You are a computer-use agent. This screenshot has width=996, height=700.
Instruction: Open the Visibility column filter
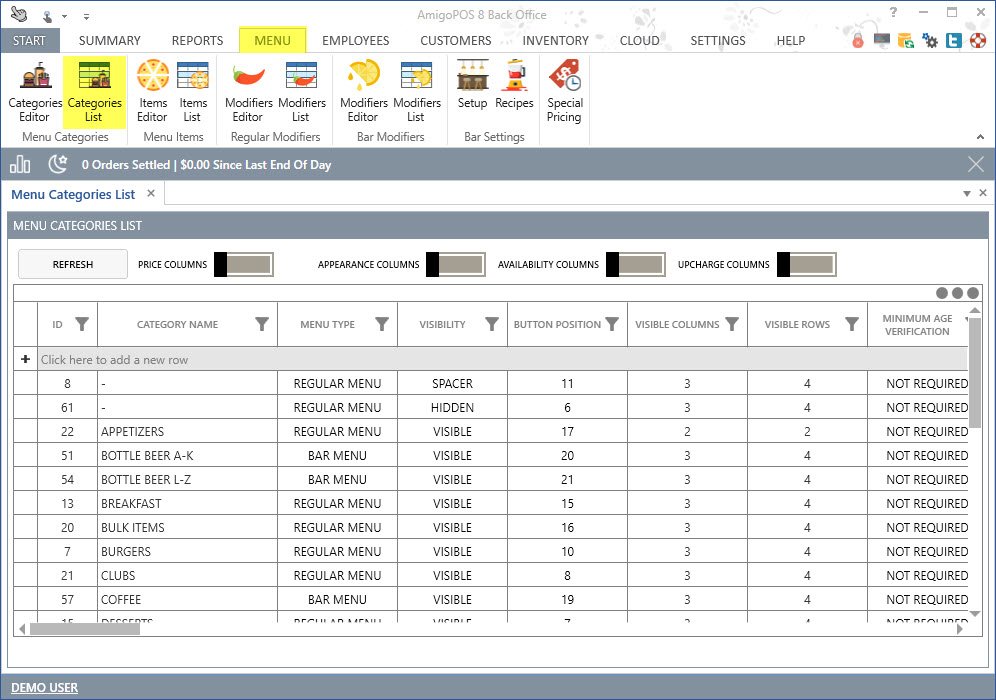tap(492, 324)
